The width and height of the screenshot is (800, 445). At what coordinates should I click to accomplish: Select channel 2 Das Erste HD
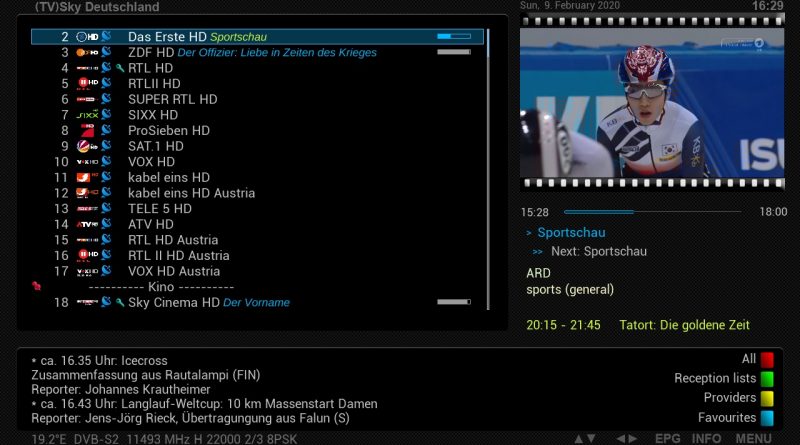click(x=257, y=37)
